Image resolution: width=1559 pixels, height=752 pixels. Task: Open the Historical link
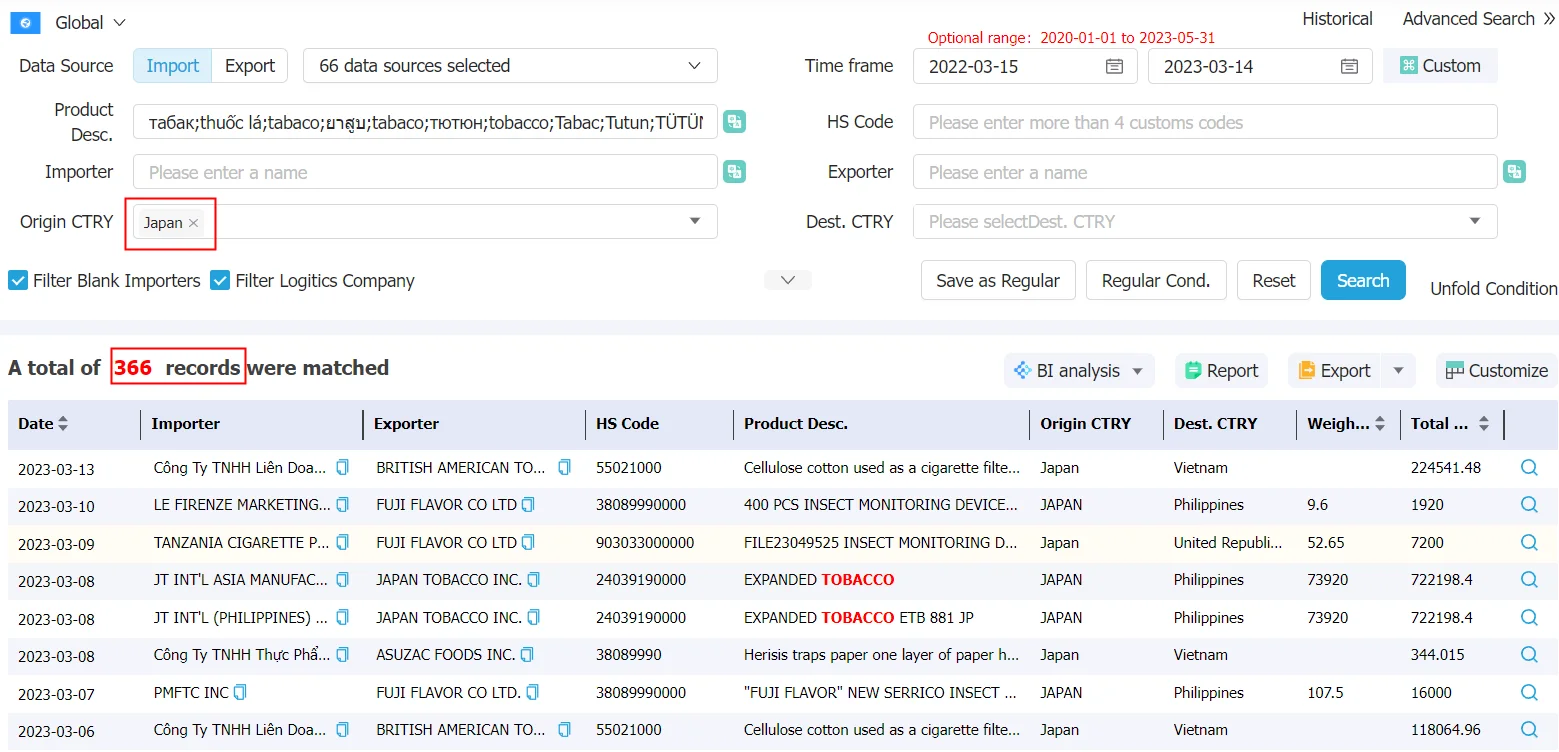[x=1337, y=19]
